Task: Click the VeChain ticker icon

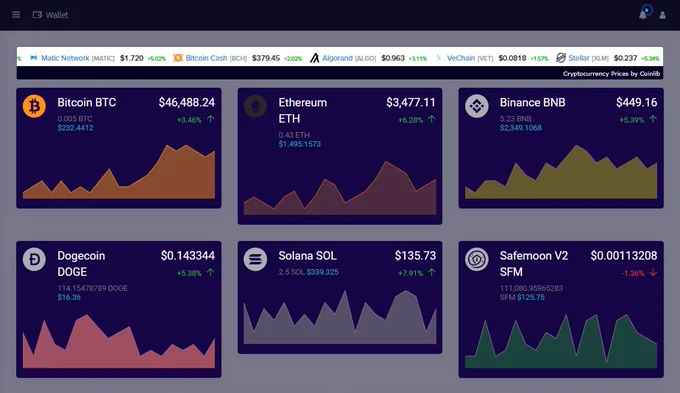Action: pyautogui.click(x=439, y=58)
